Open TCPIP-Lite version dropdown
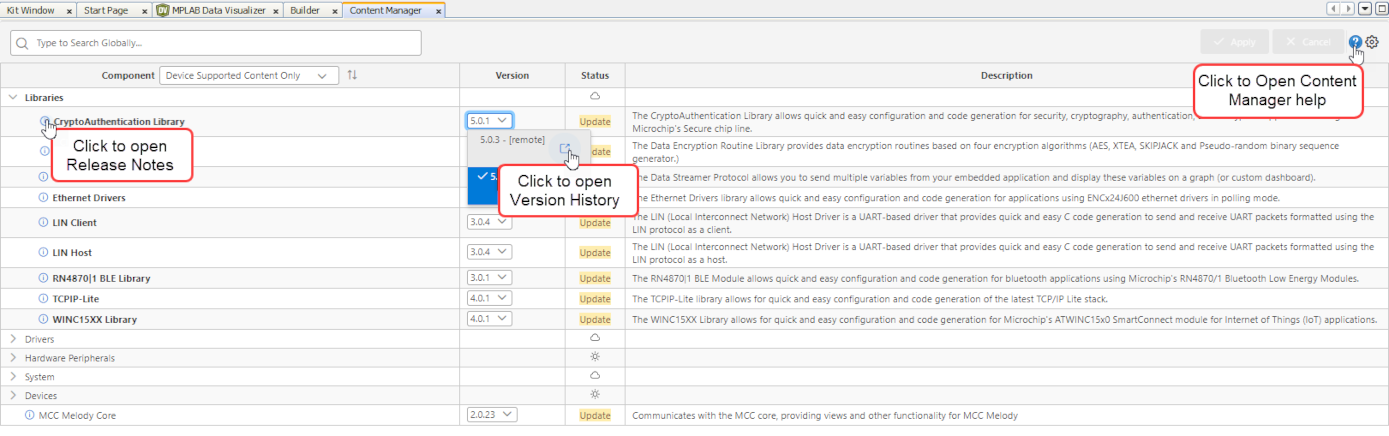Screen dimensions: 1389x436 (490, 299)
